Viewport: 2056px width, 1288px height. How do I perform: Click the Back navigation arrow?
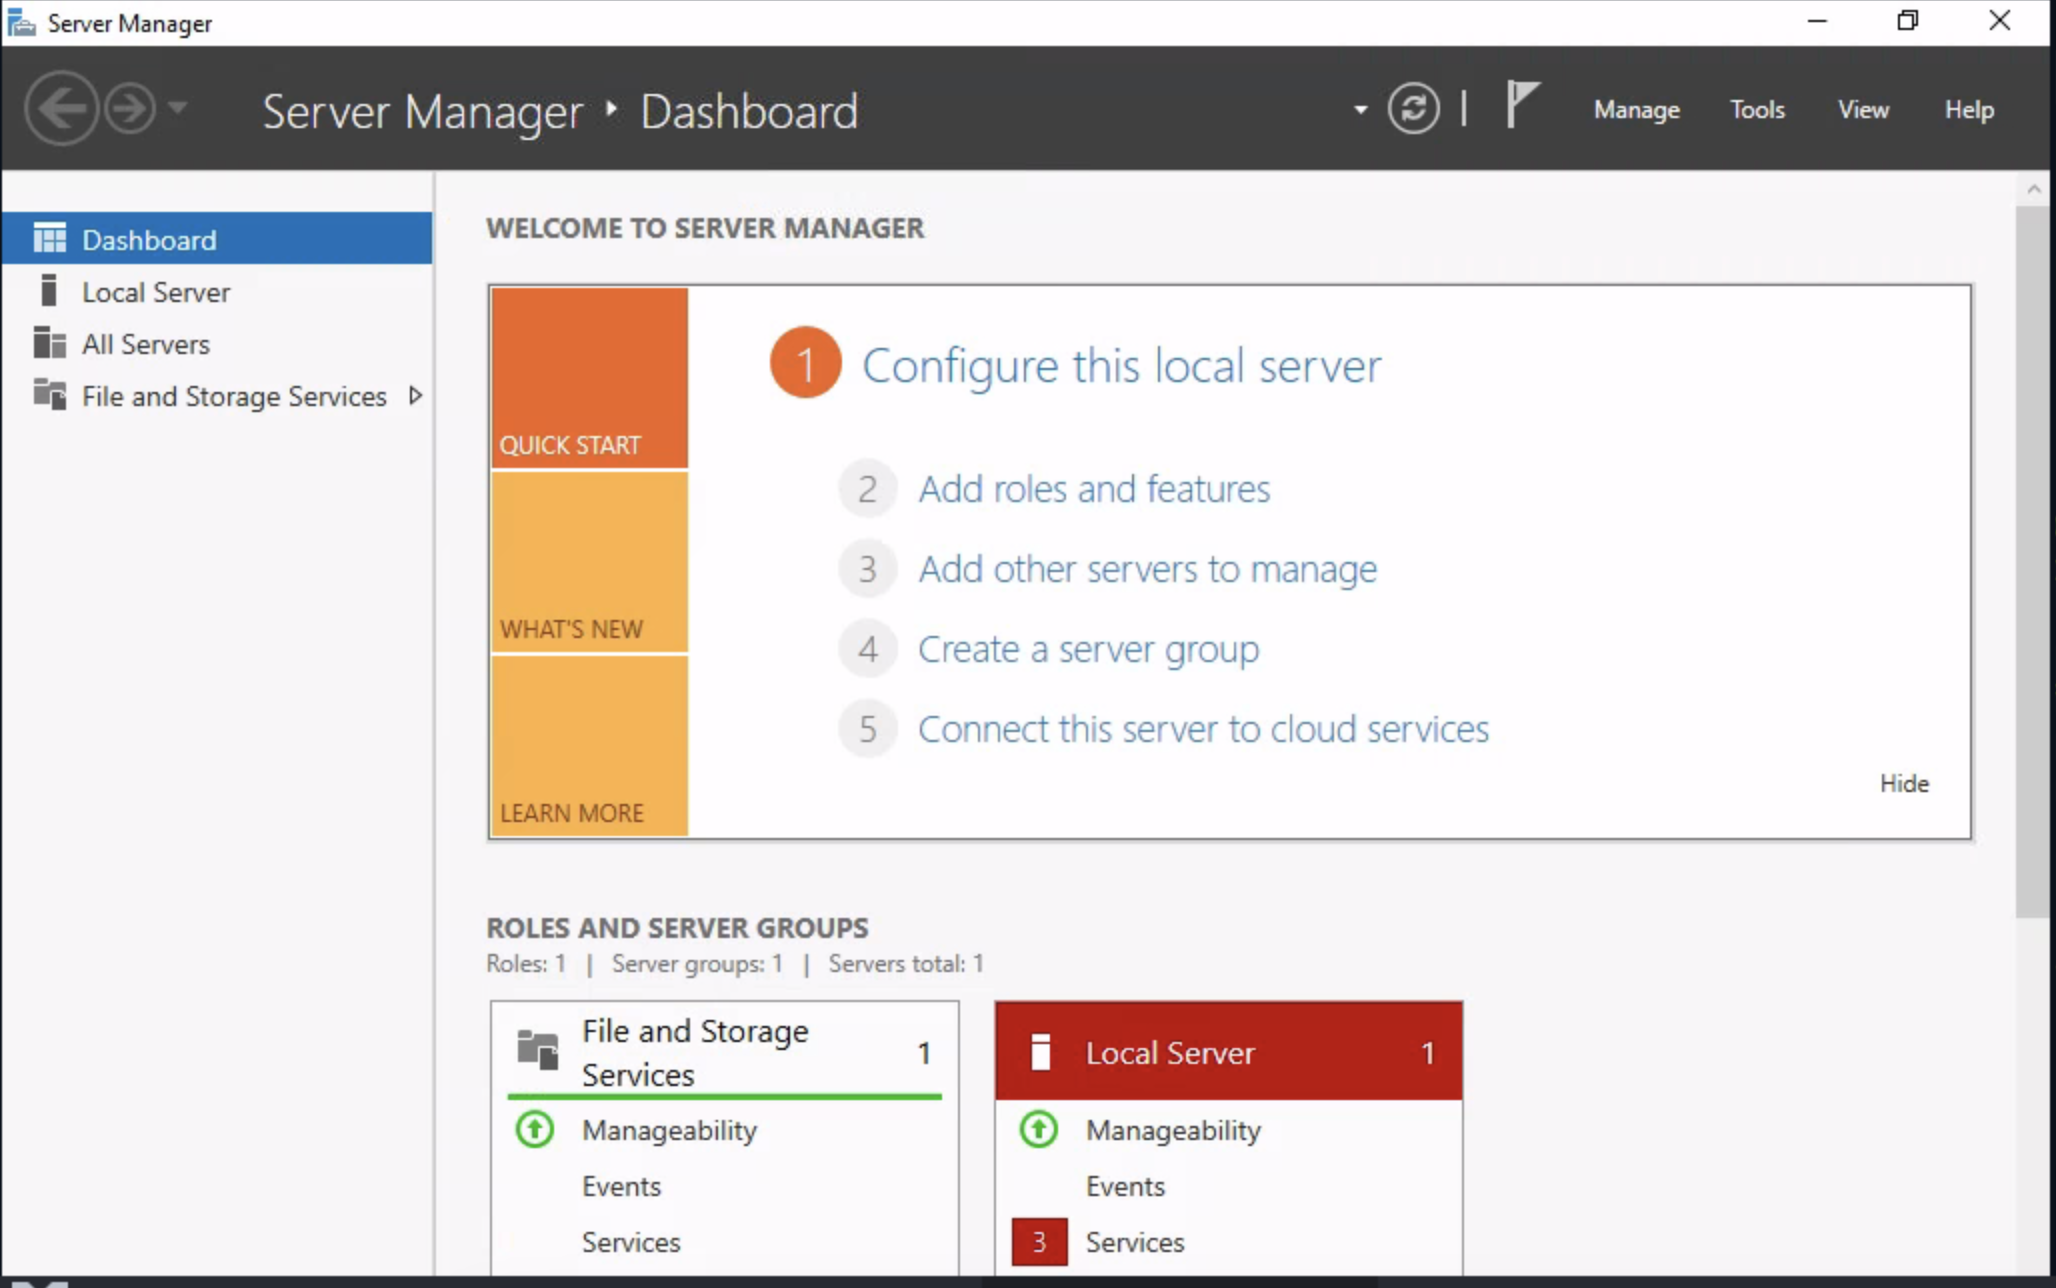coord(62,108)
